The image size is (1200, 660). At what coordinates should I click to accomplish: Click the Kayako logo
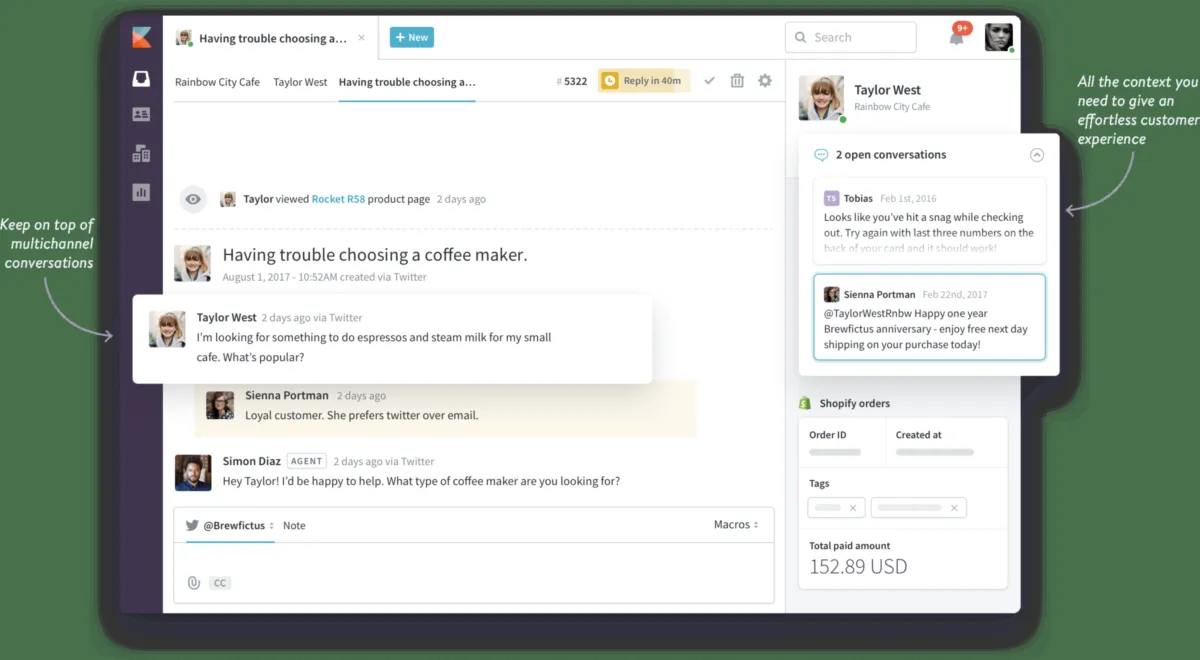click(141, 36)
